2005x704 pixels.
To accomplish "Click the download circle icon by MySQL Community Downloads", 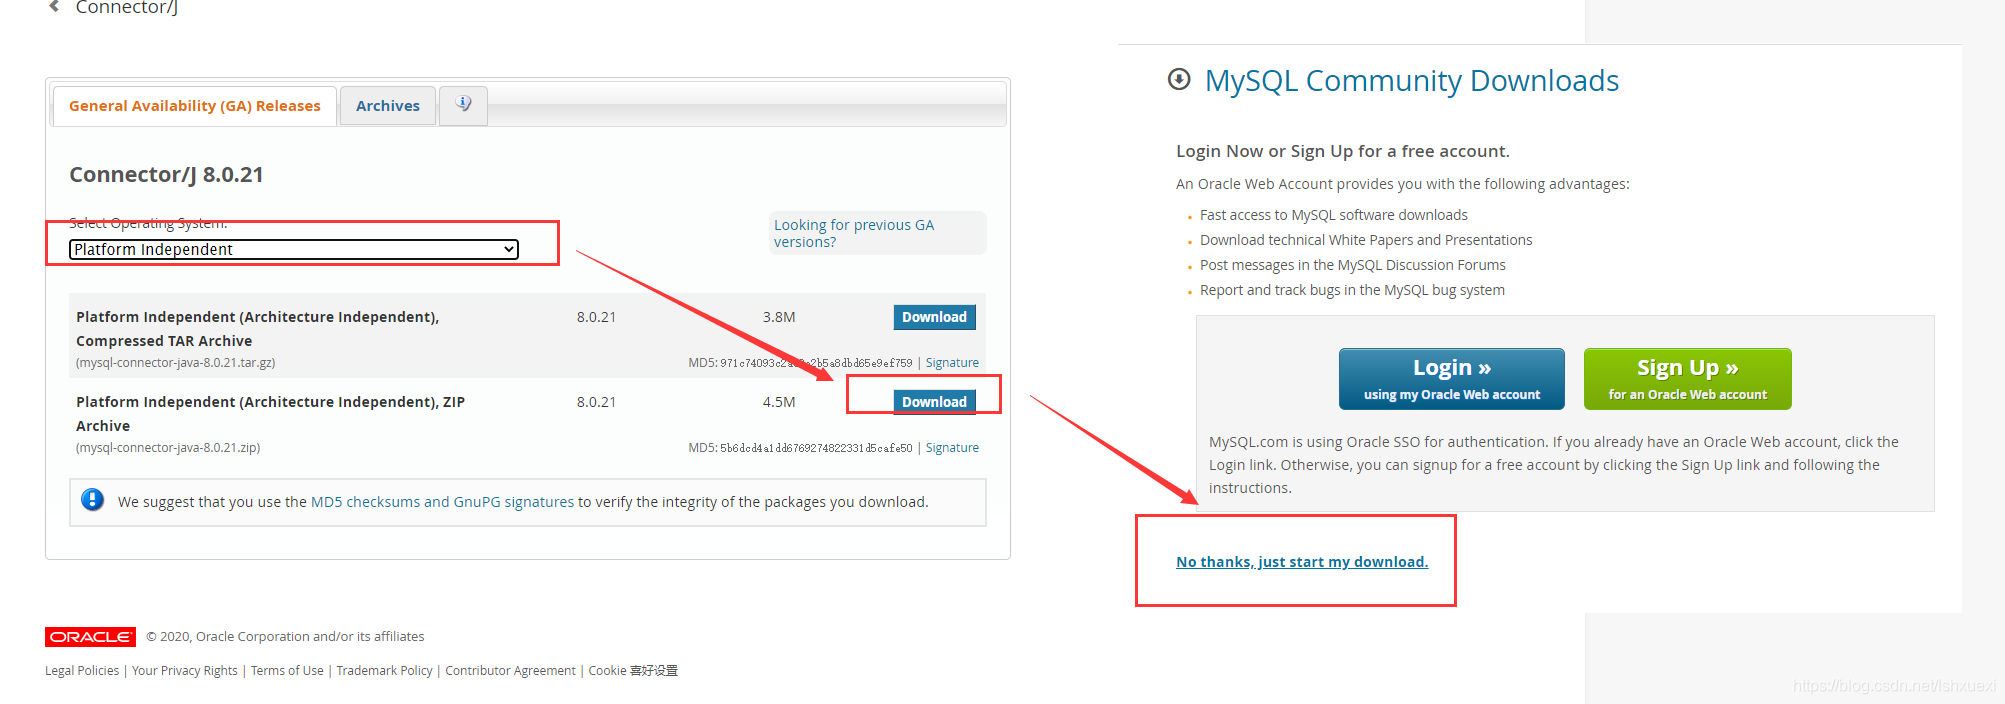I will click(1179, 79).
